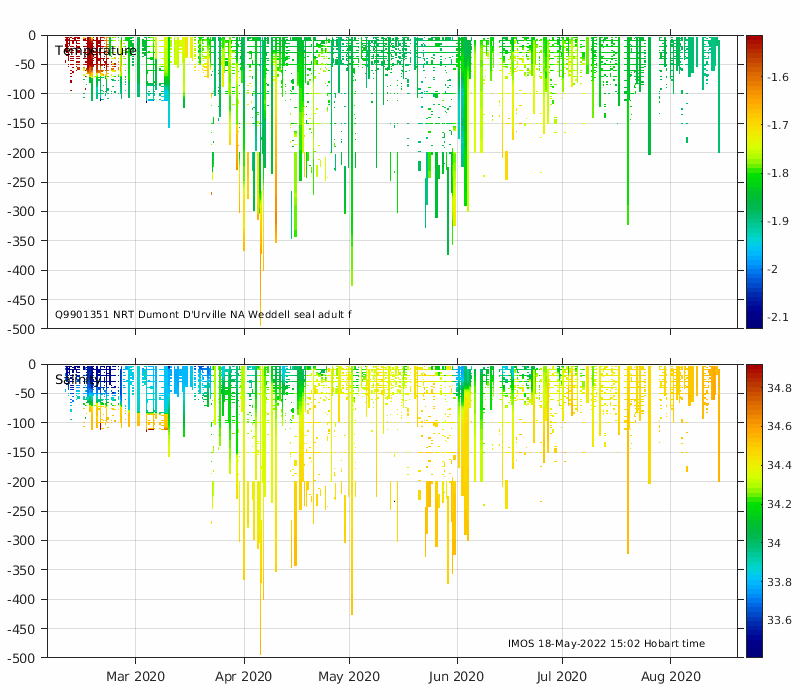800x700 pixels.
Task: Click the -500 depth tick in temperature plot
Action: [21, 329]
